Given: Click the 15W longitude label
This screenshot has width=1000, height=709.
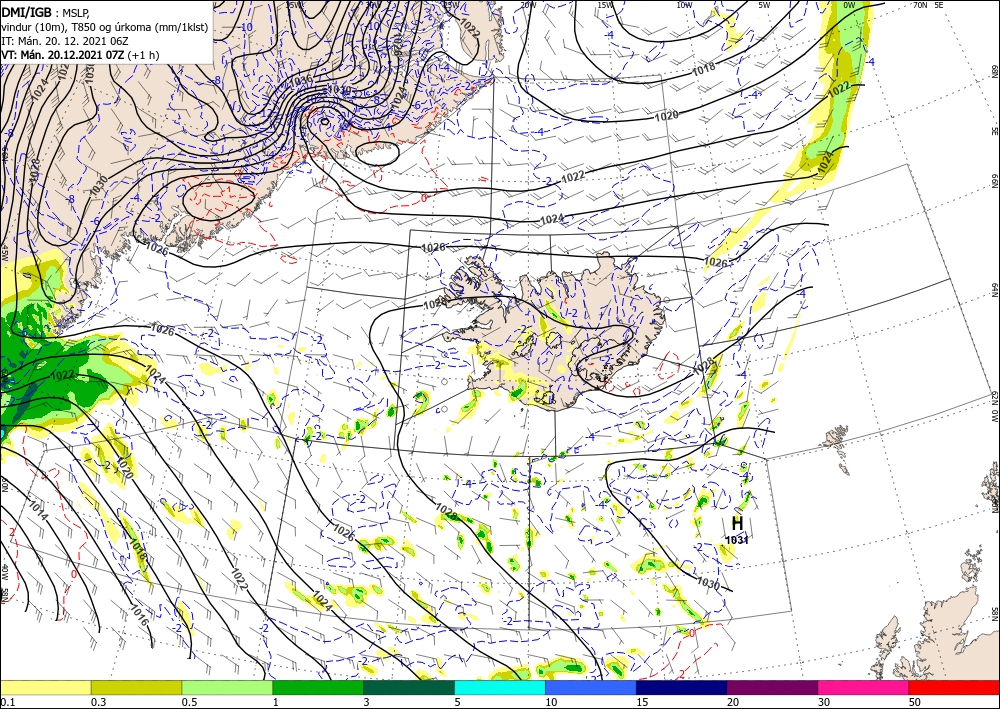Looking at the screenshot, I should (605, 5).
